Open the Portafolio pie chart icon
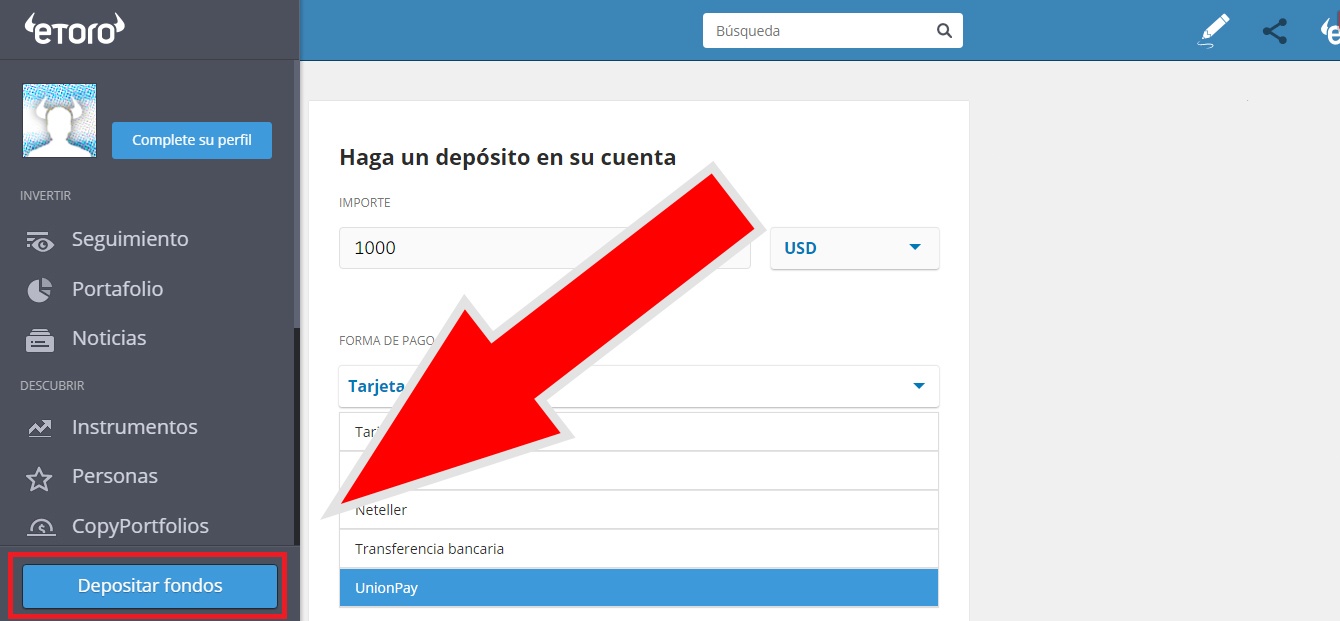 coord(39,289)
